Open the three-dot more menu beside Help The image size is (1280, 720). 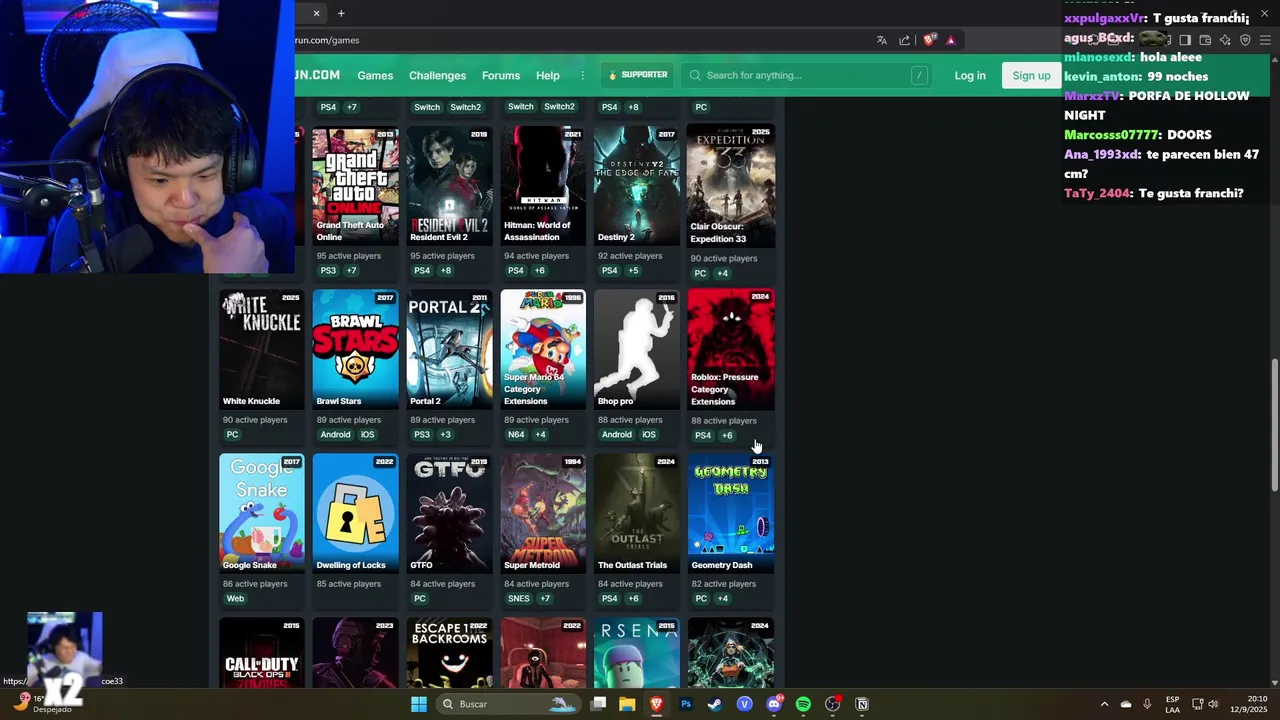(x=582, y=75)
